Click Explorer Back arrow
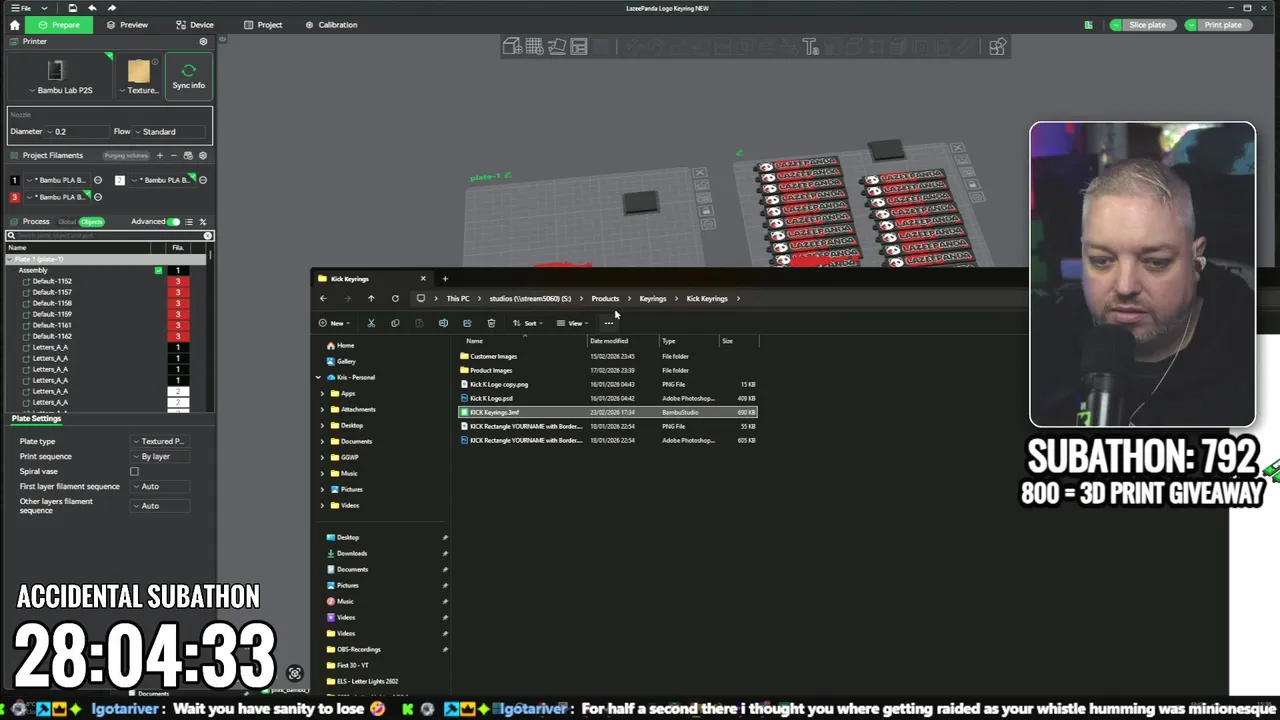This screenshot has width=1280, height=720. [x=323, y=298]
